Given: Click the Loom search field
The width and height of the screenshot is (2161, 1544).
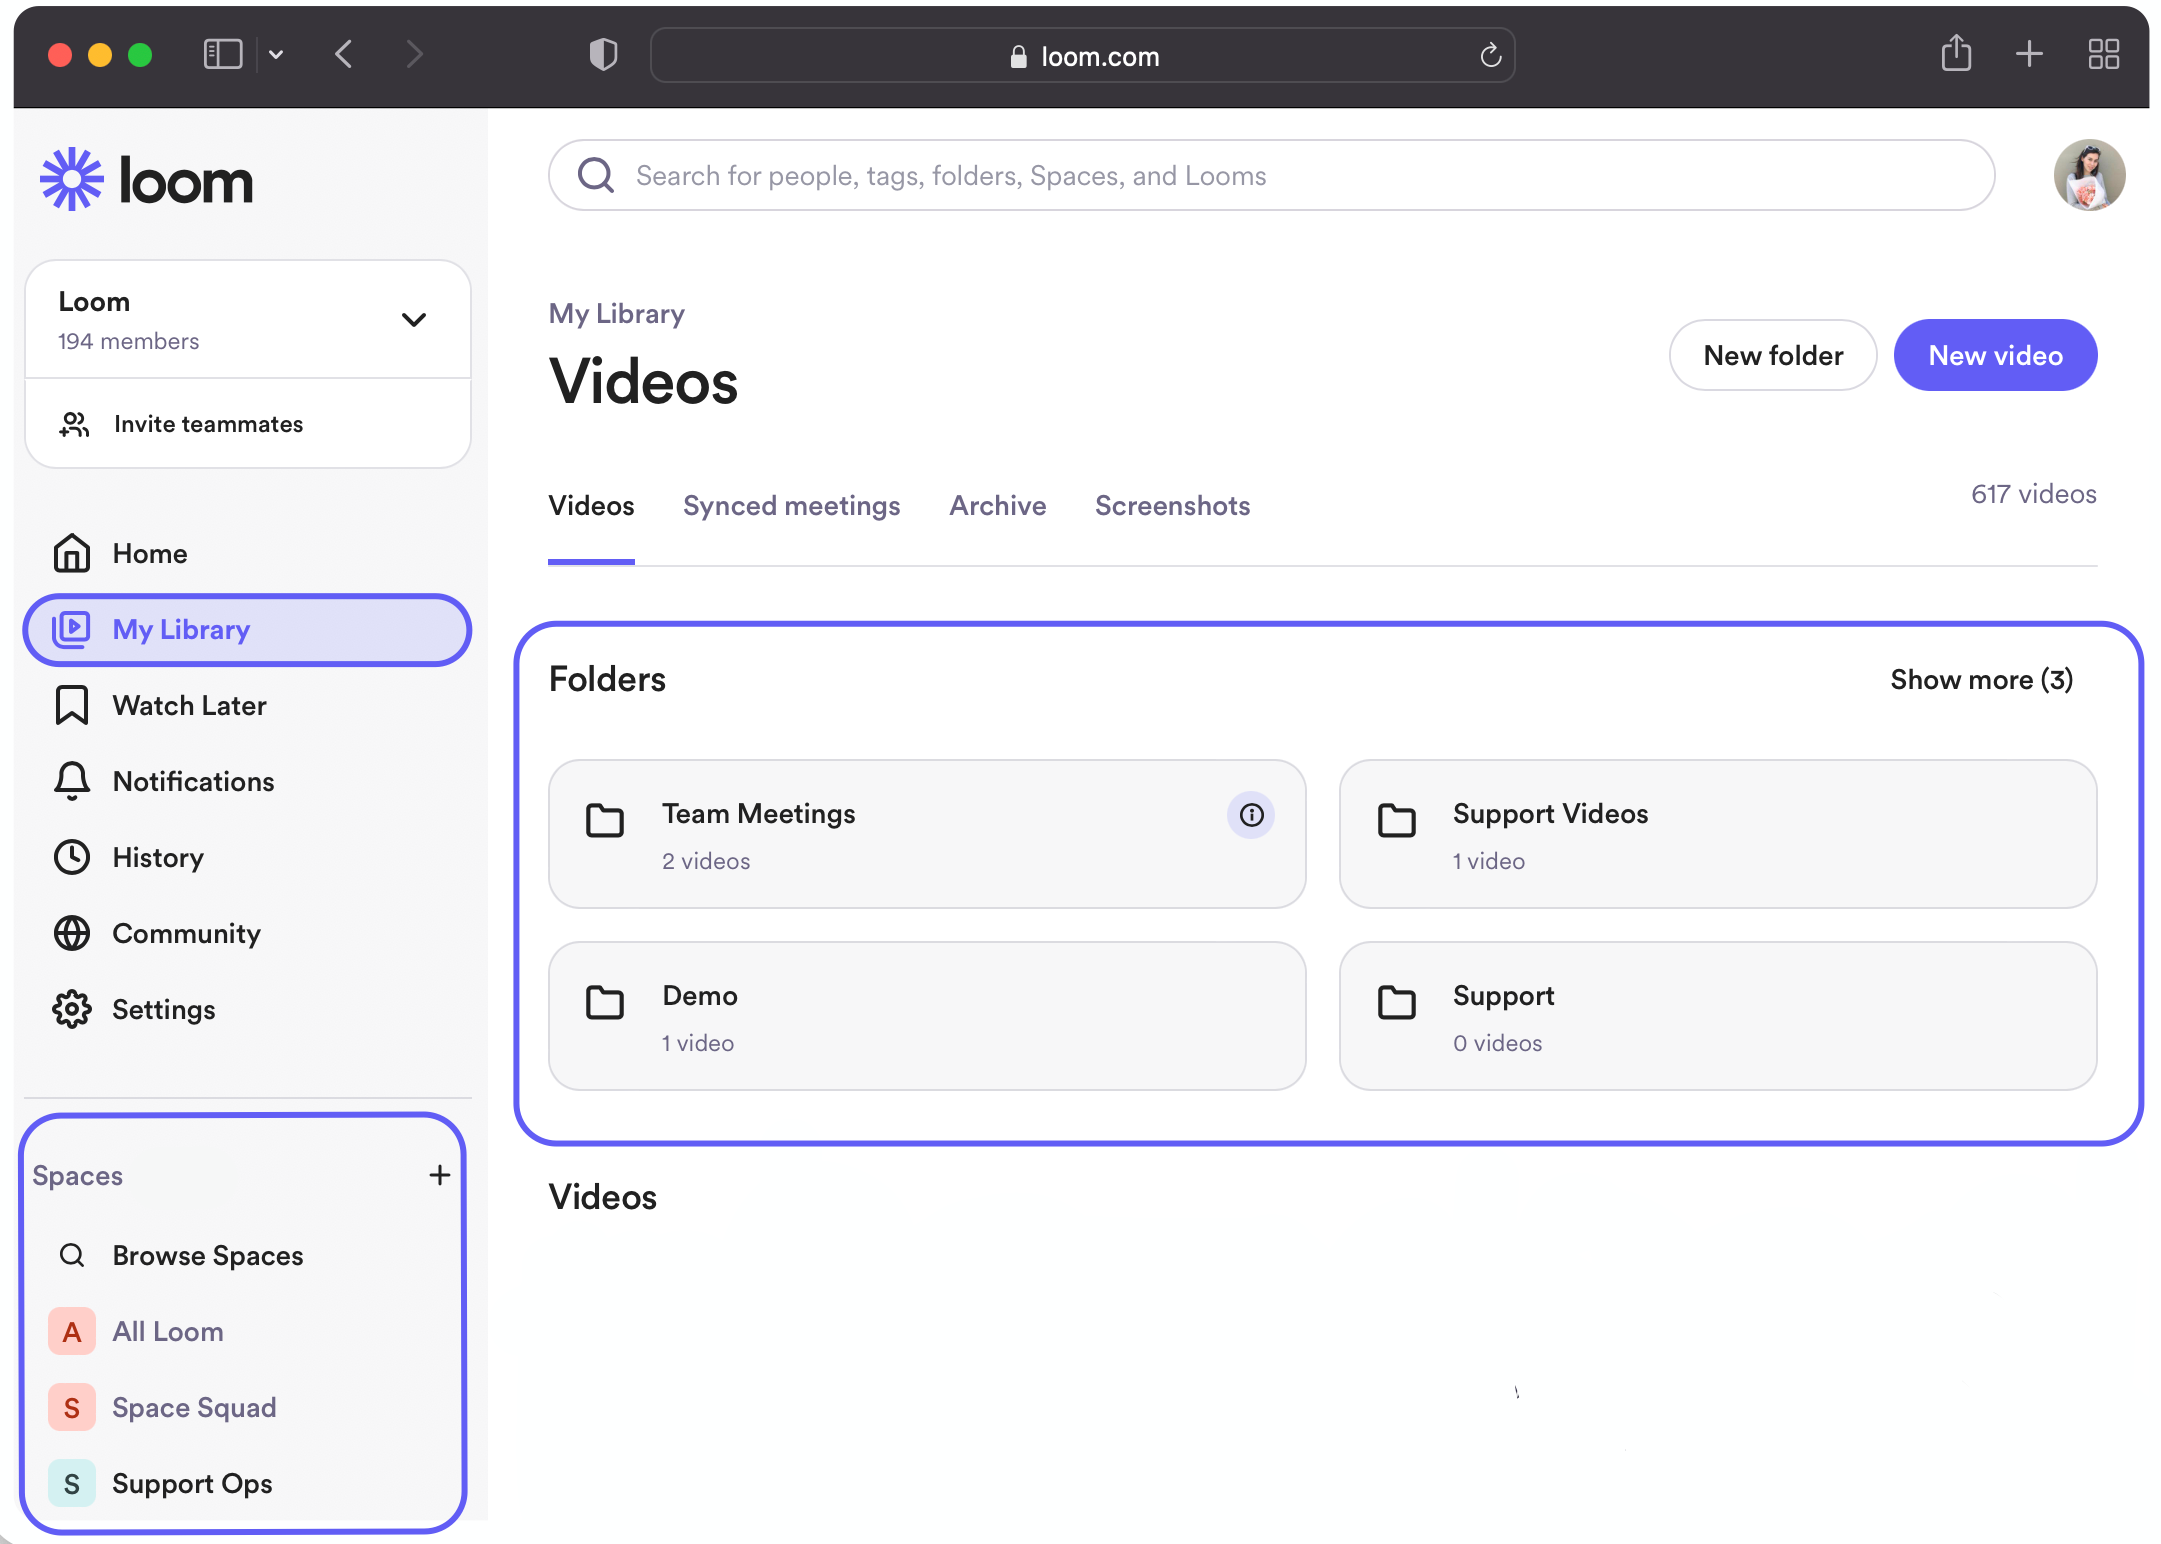Looking at the screenshot, I should (x=1270, y=176).
